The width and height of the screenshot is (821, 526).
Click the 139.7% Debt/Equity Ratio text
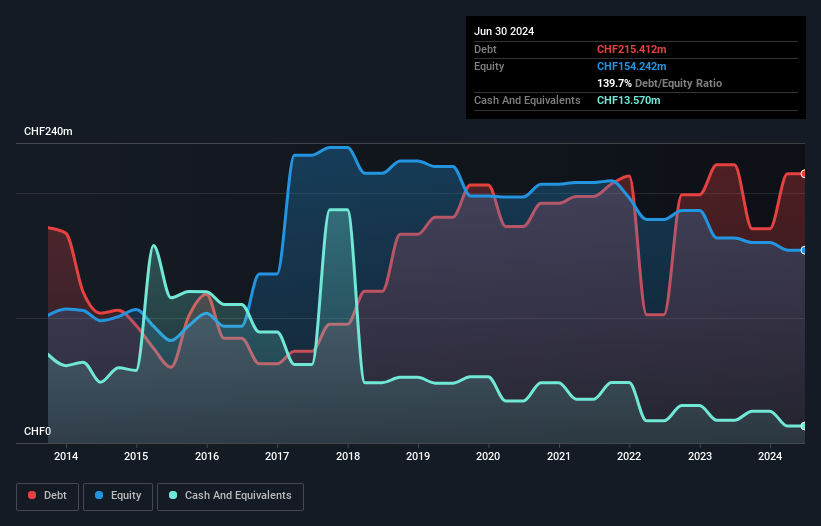tap(659, 83)
